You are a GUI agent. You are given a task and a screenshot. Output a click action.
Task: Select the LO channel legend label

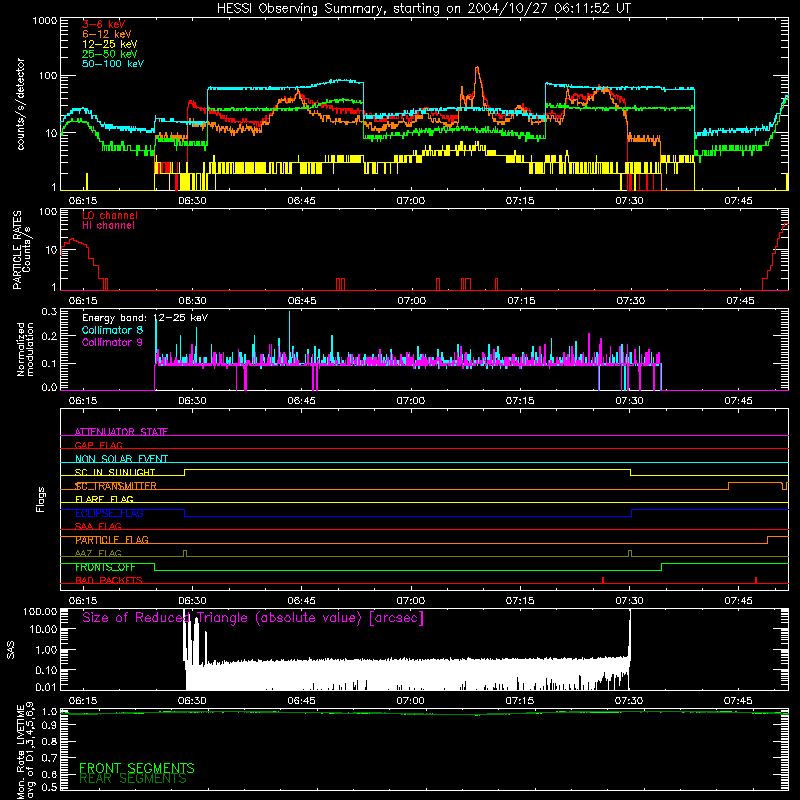click(110, 215)
